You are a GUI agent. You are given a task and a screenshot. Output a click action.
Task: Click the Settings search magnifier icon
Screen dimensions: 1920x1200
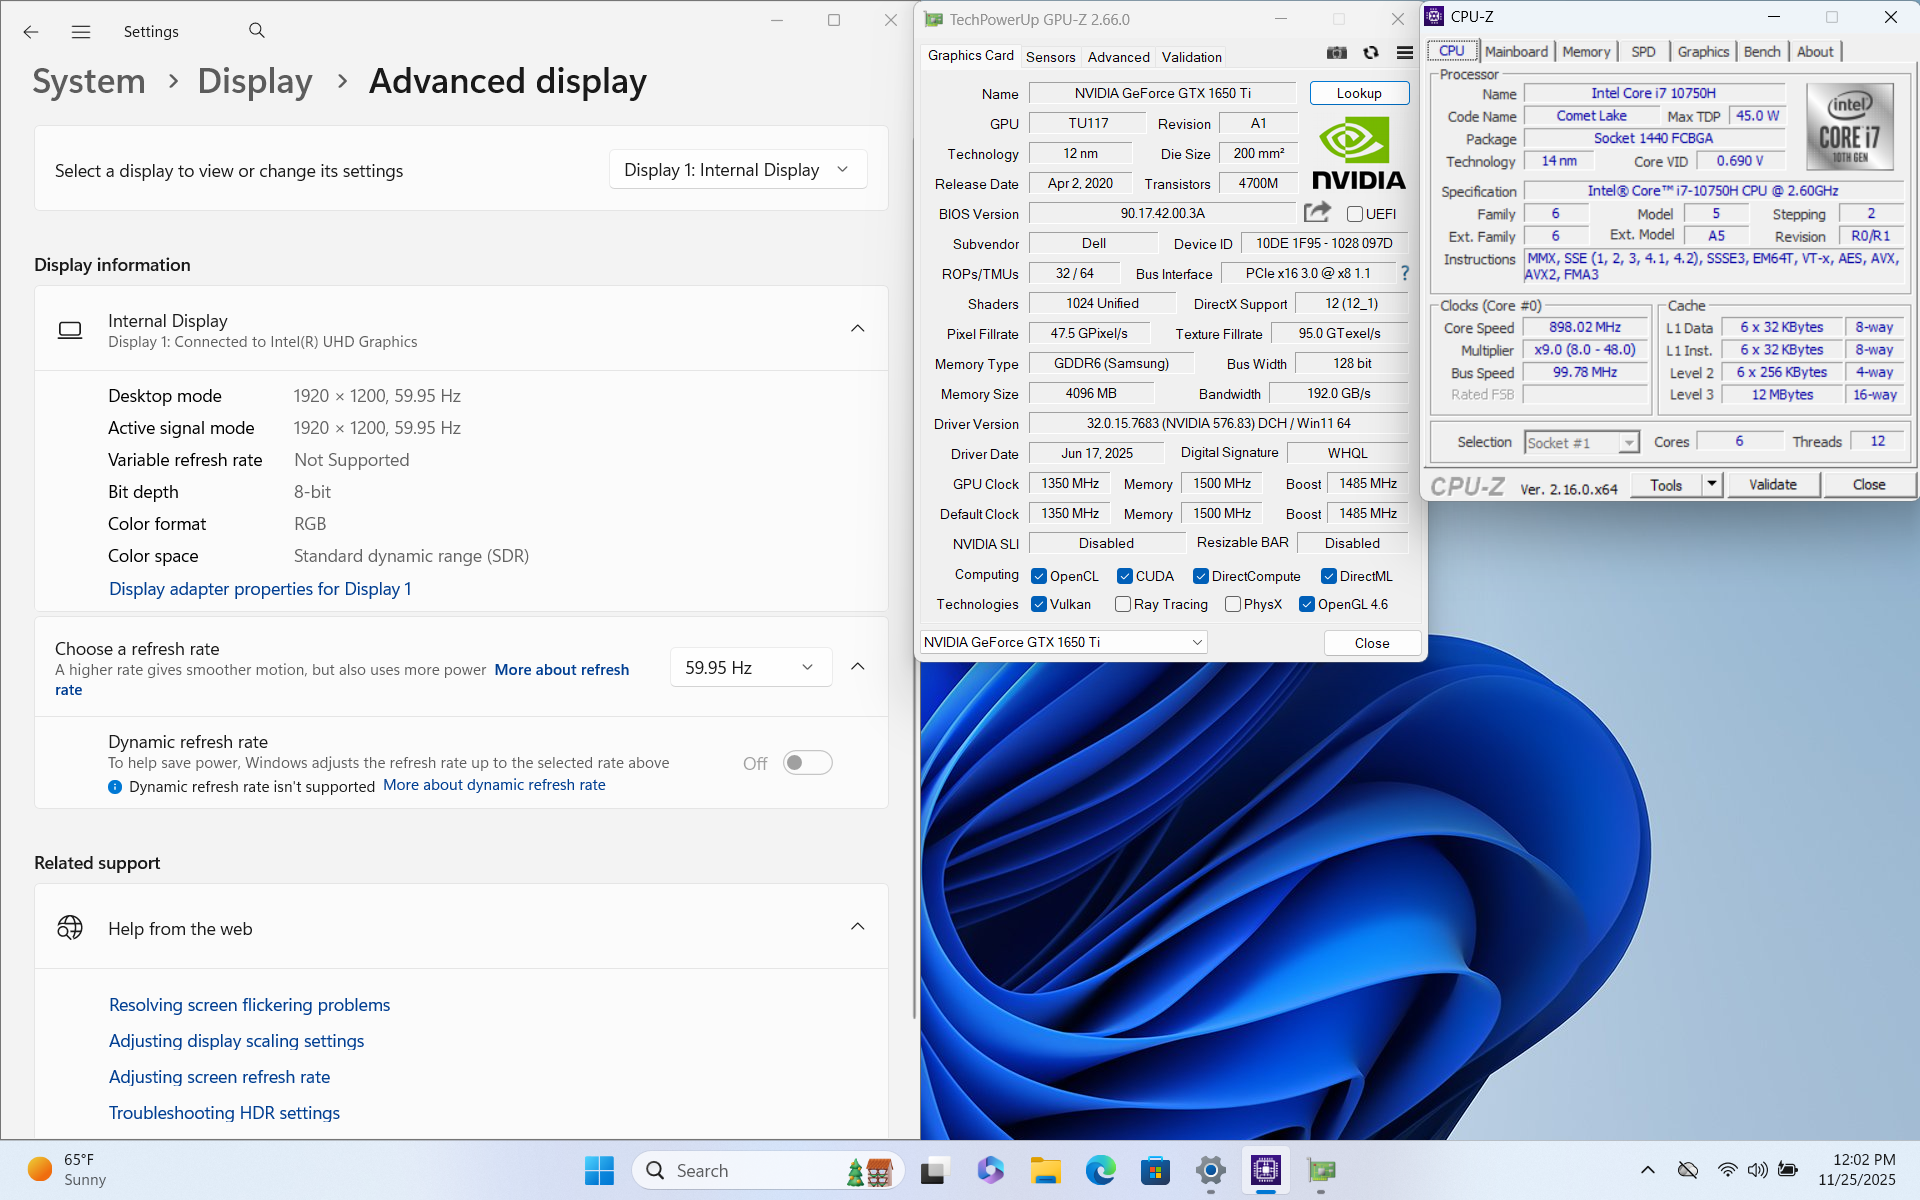(257, 31)
